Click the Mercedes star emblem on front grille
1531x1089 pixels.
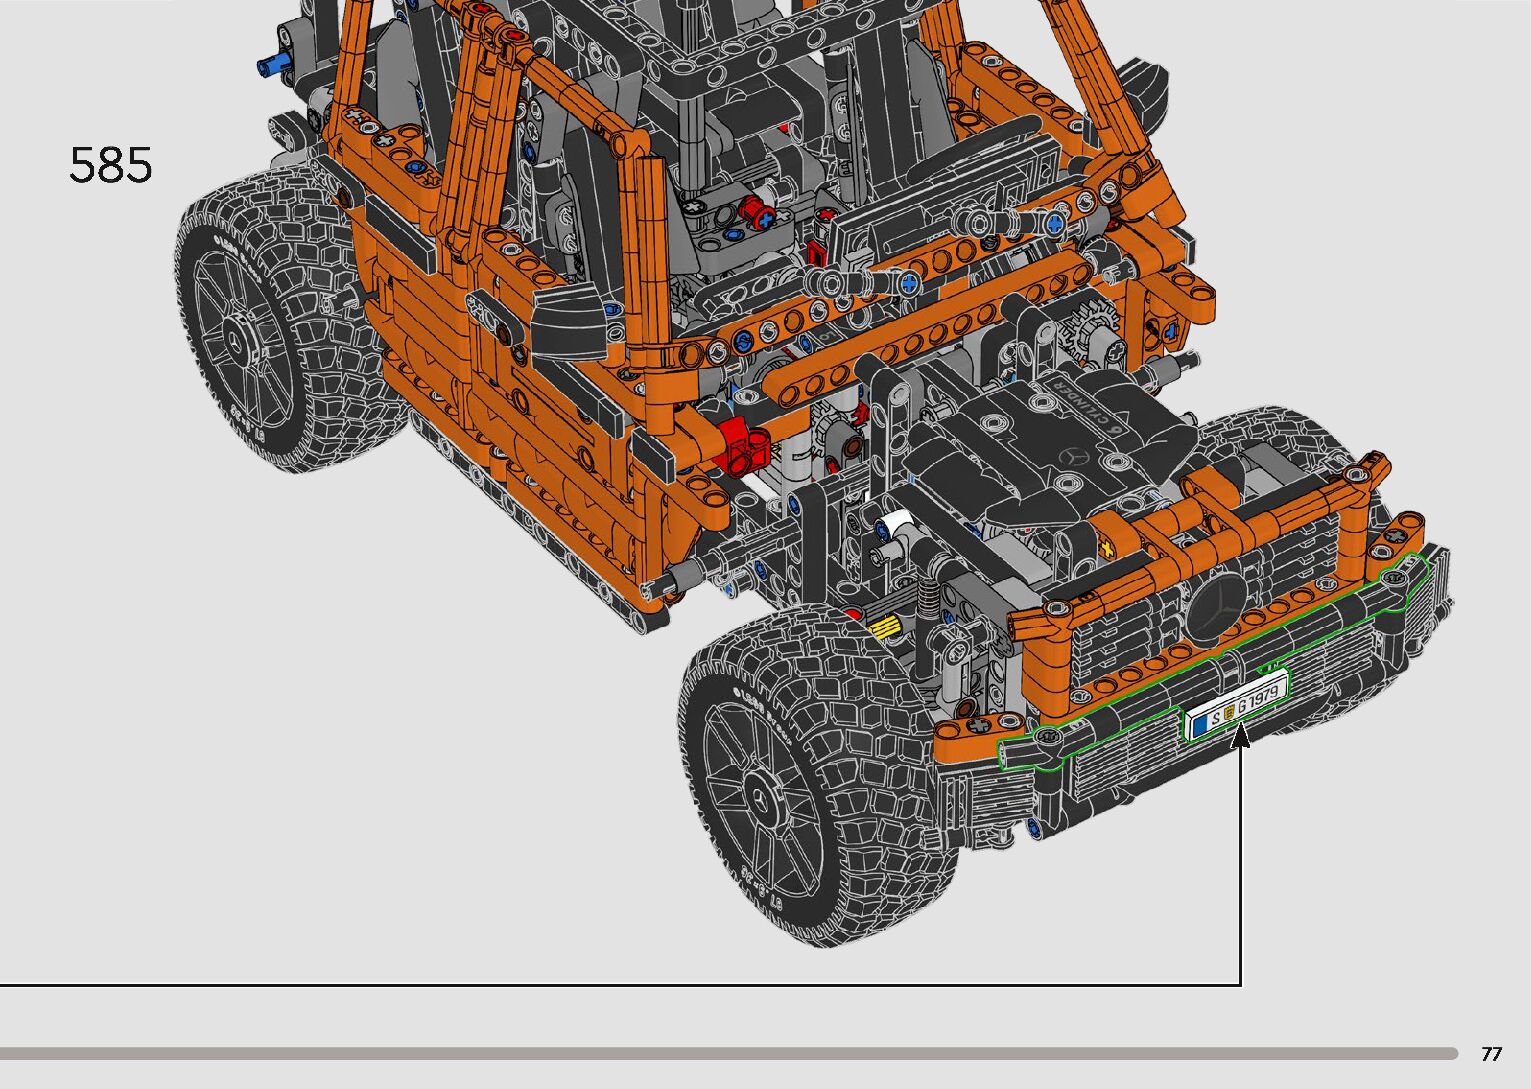click(1217, 608)
